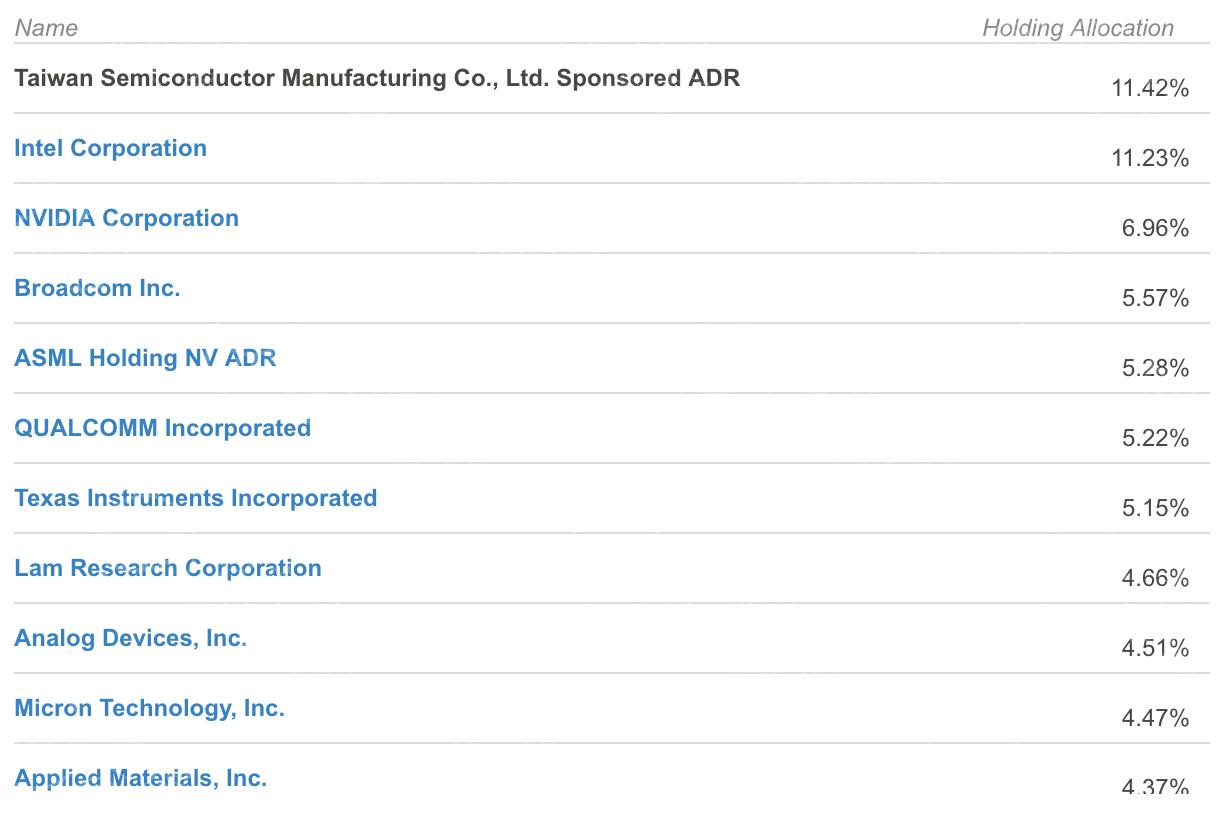
Task: Click the 5.57% Broadcom allocation value
Action: pos(1155,298)
